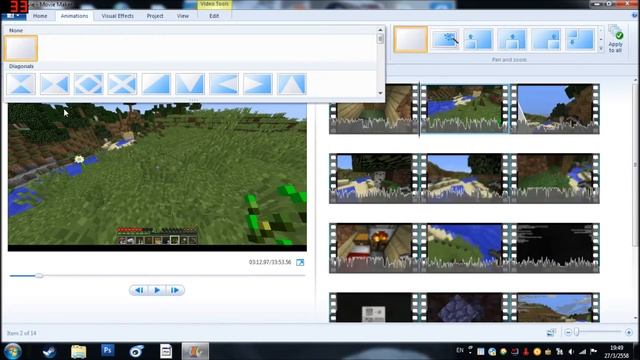Open the Movie Maker file menu button
The width and height of the screenshot is (640, 360).
[14, 16]
